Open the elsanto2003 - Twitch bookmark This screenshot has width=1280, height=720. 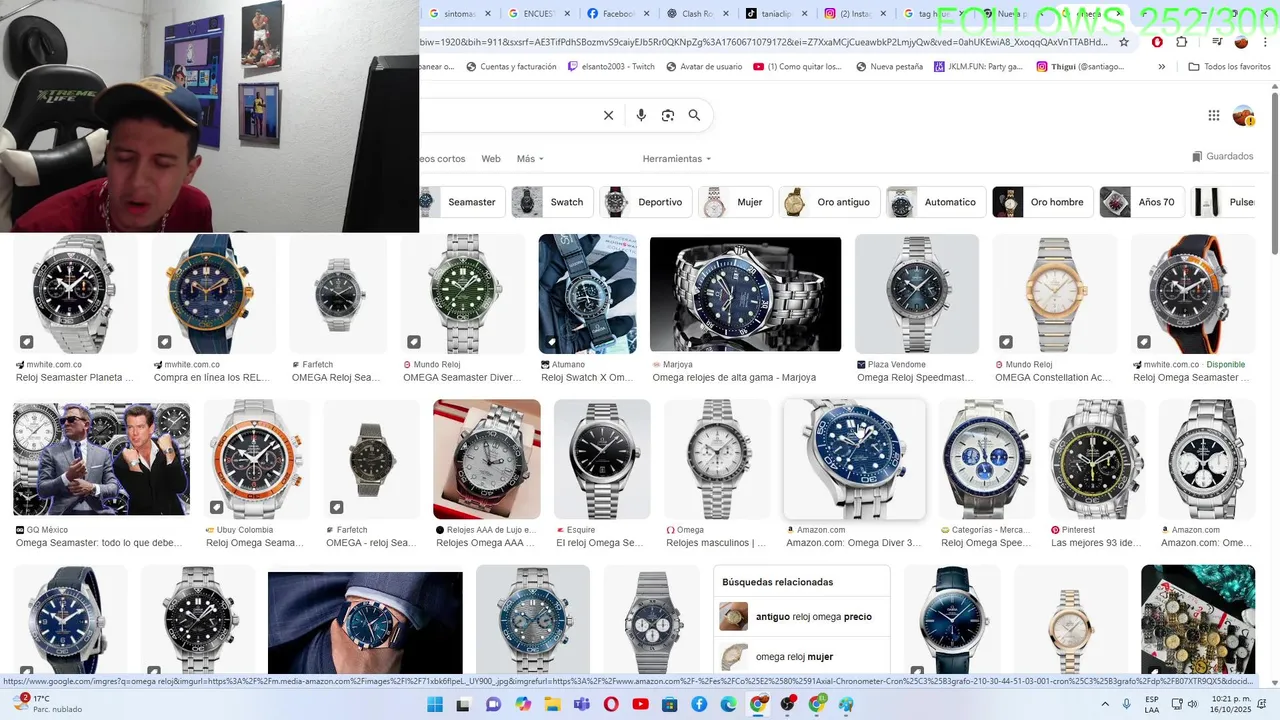[x=611, y=67]
